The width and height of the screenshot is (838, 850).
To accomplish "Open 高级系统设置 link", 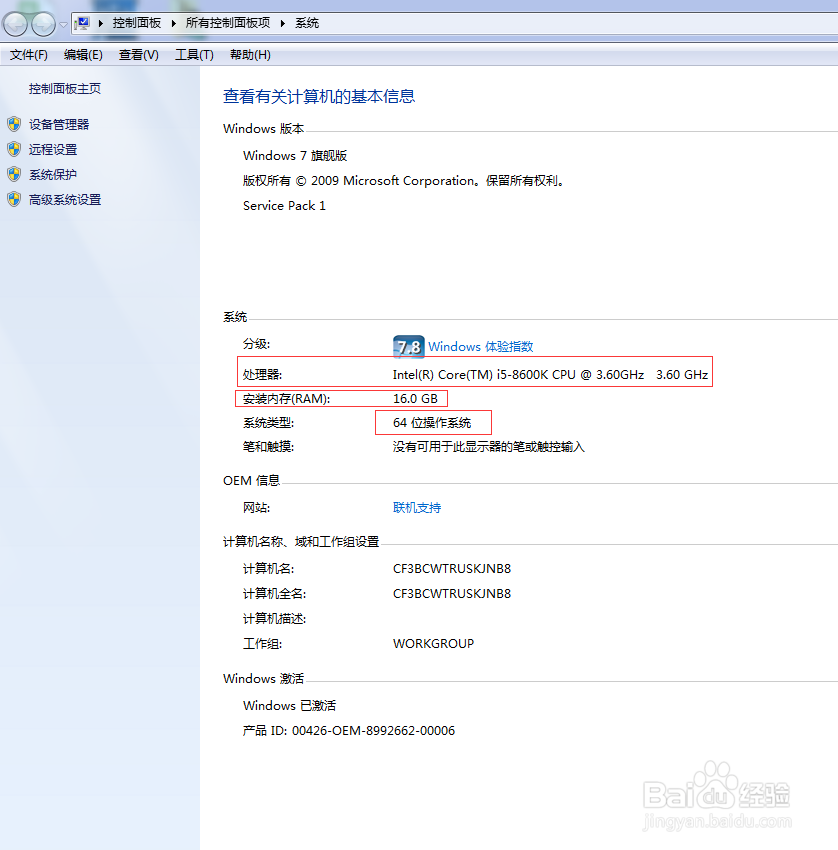I will [x=65, y=200].
